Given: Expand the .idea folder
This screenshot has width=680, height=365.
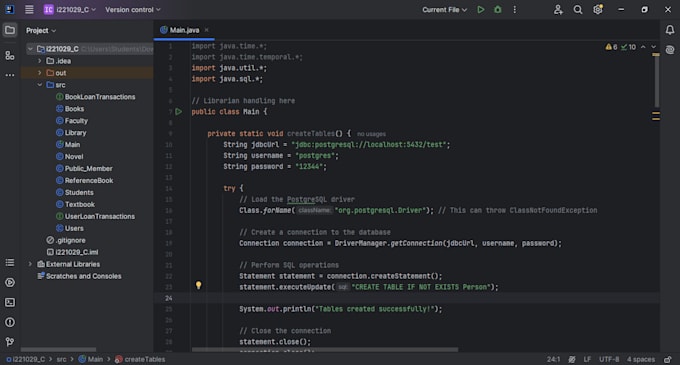Looking at the screenshot, I should [x=39, y=61].
